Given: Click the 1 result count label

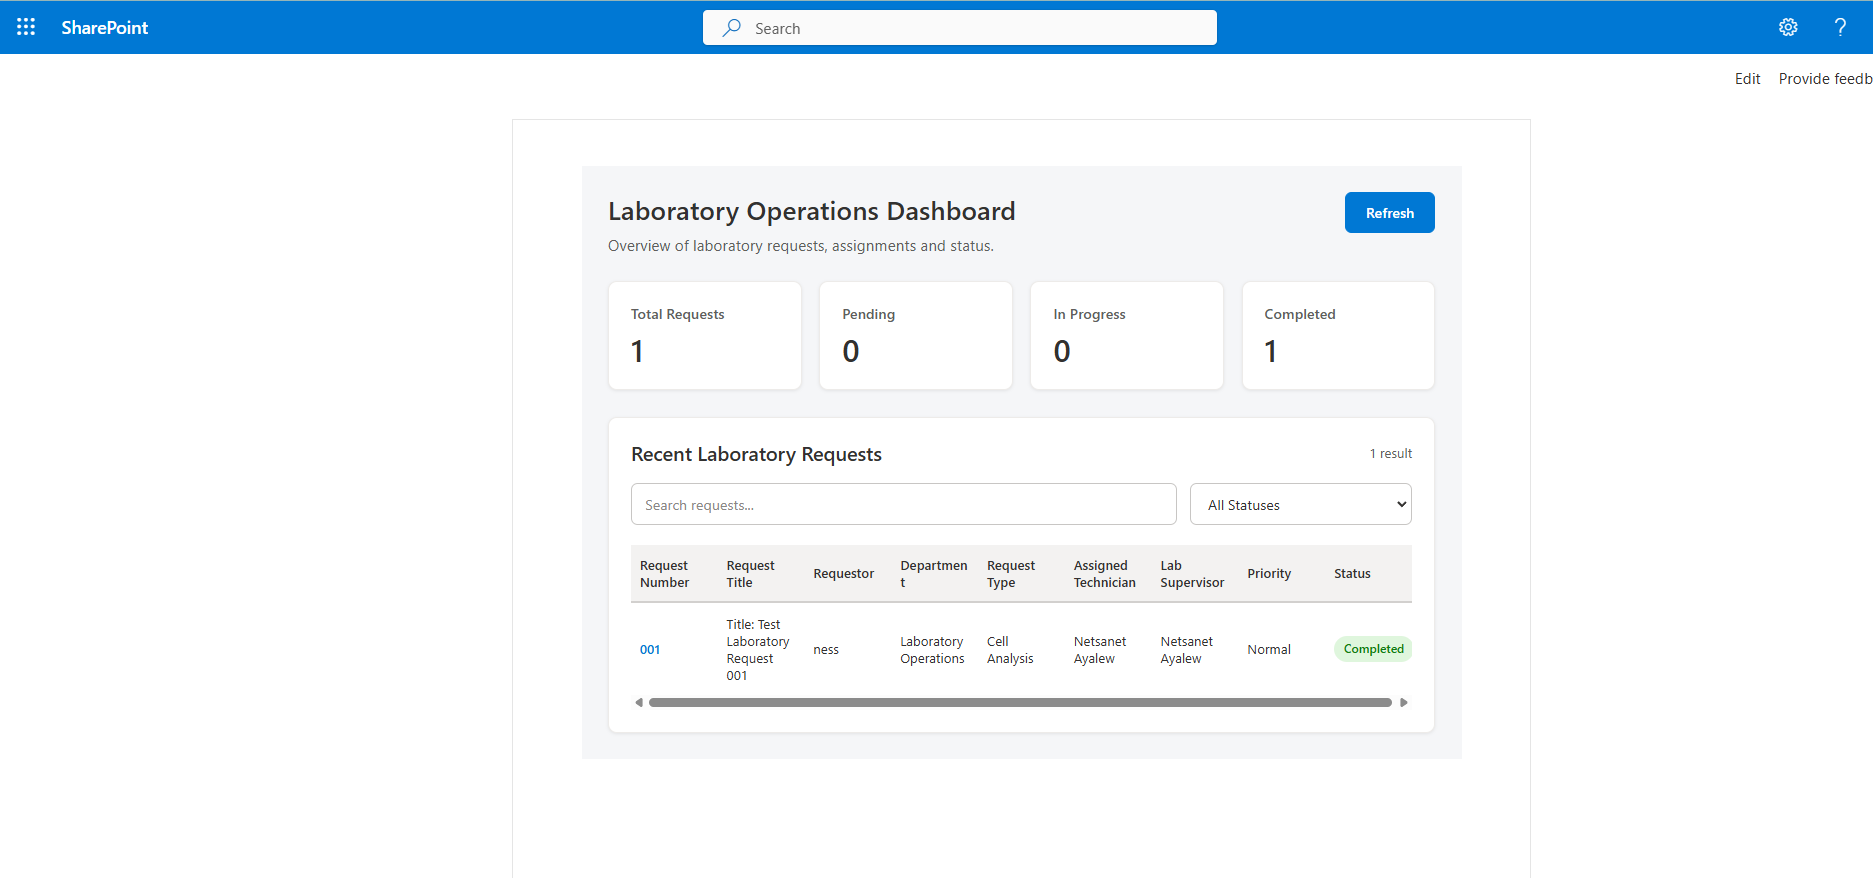Looking at the screenshot, I should [x=1391, y=454].
